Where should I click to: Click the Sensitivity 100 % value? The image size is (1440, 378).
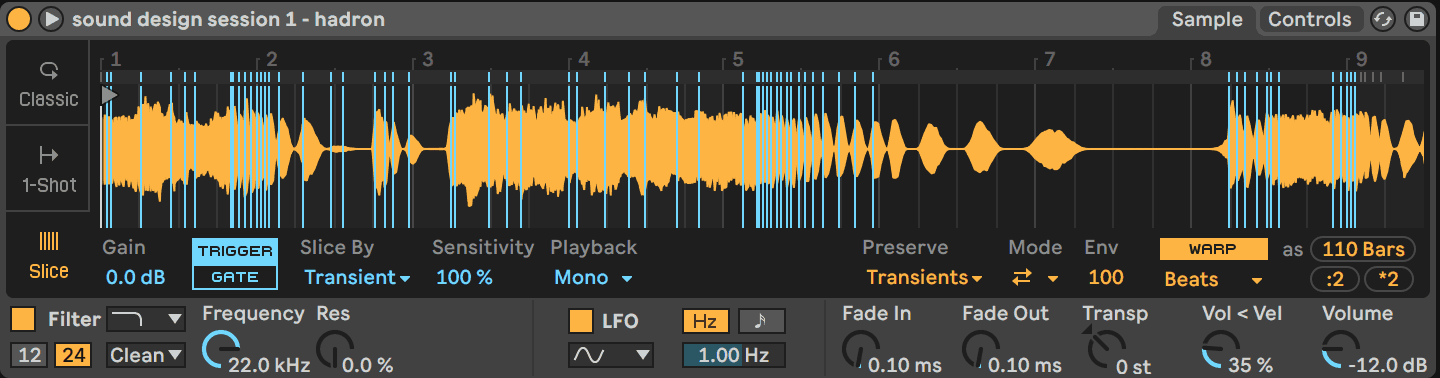tap(464, 277)
